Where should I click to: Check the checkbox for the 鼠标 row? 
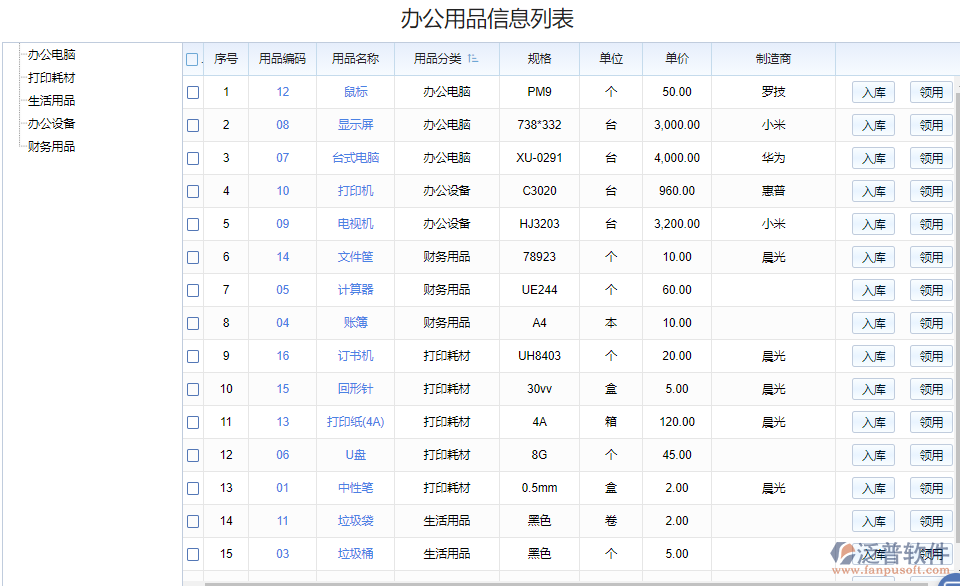tap(192, 91)
